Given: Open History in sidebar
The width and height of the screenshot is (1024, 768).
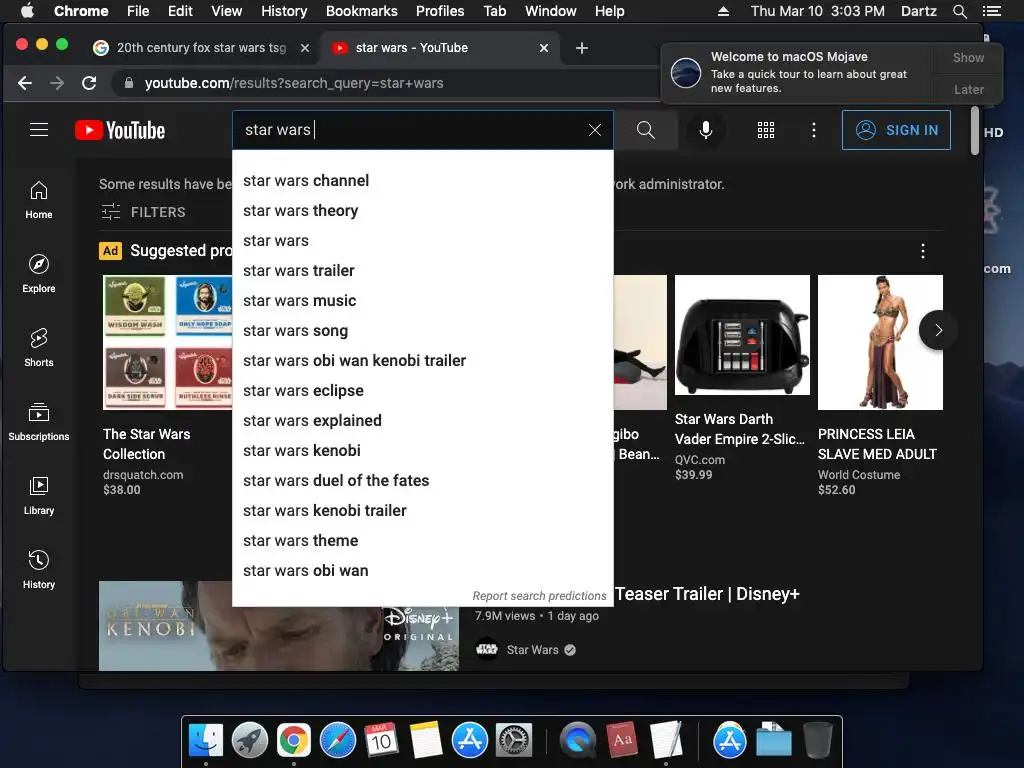Looking at the screenshot, I should pos(39,569).
